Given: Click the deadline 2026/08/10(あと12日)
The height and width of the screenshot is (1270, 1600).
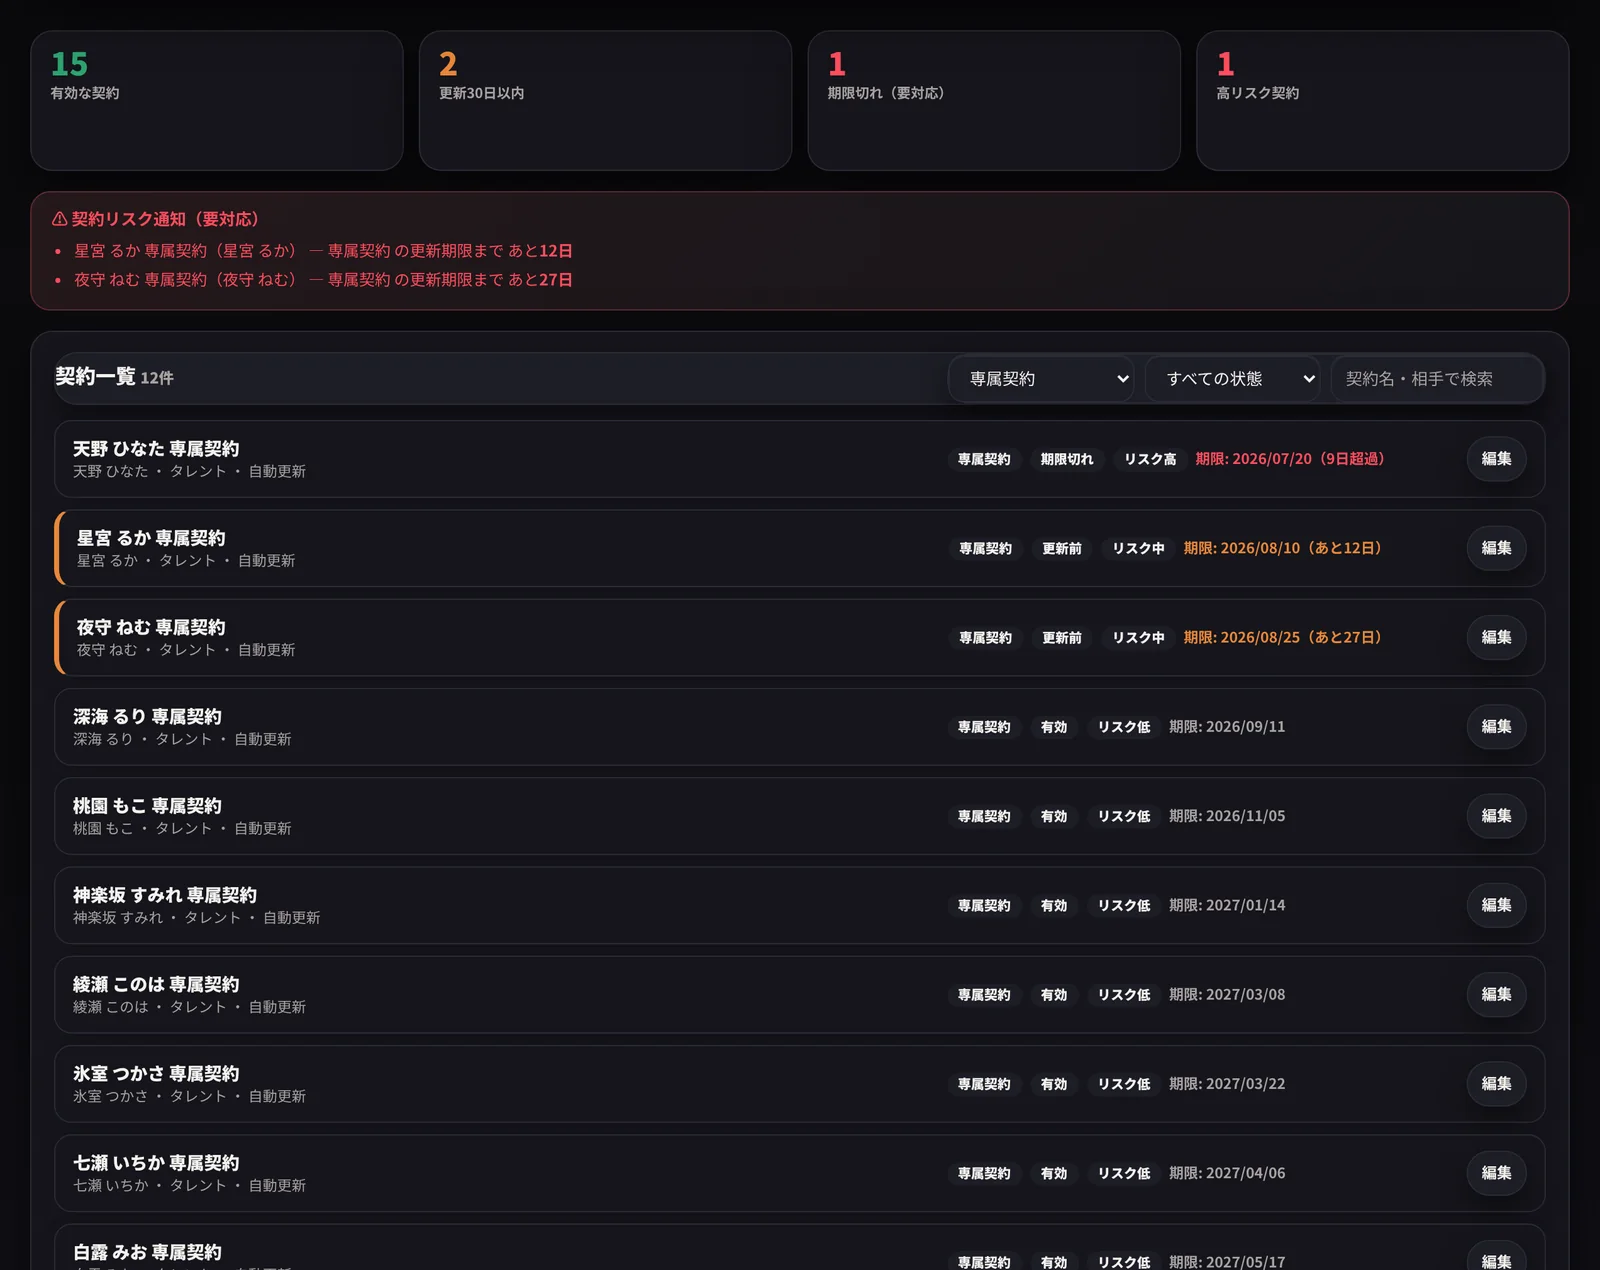Looking at the screenshot, I should coord(1283,548).
